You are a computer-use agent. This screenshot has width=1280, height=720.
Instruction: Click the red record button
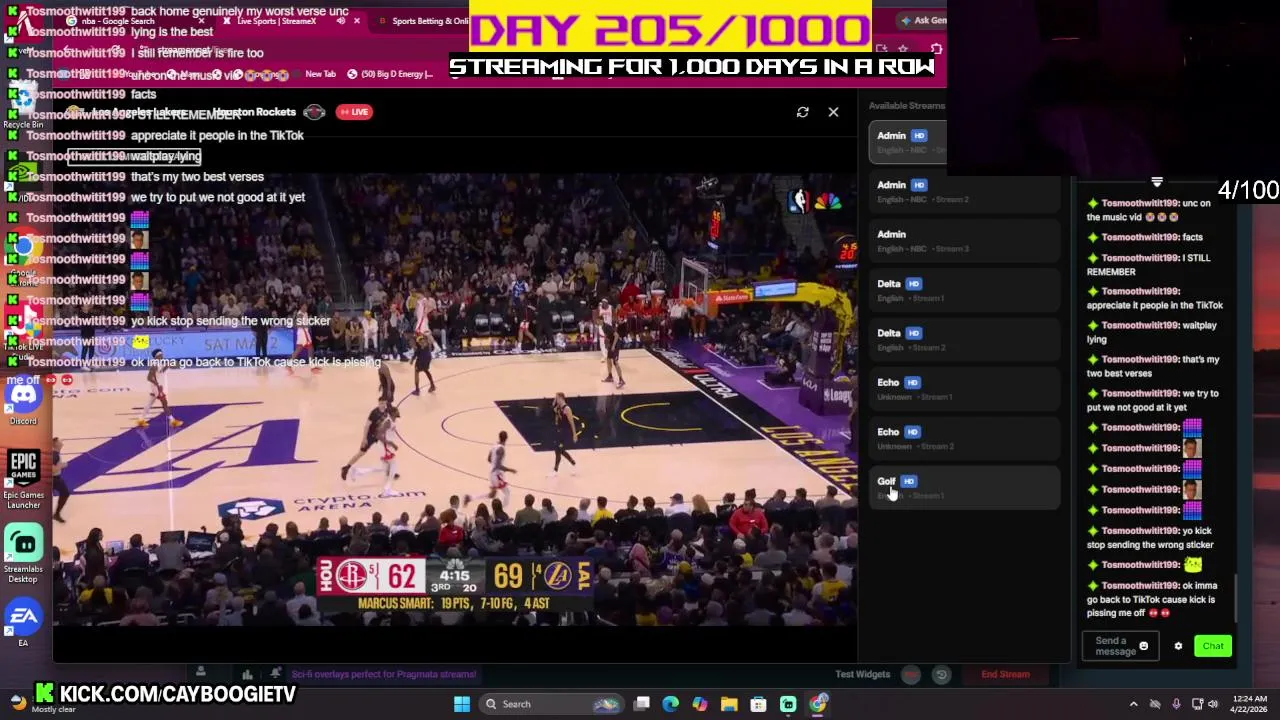point(911,675)
